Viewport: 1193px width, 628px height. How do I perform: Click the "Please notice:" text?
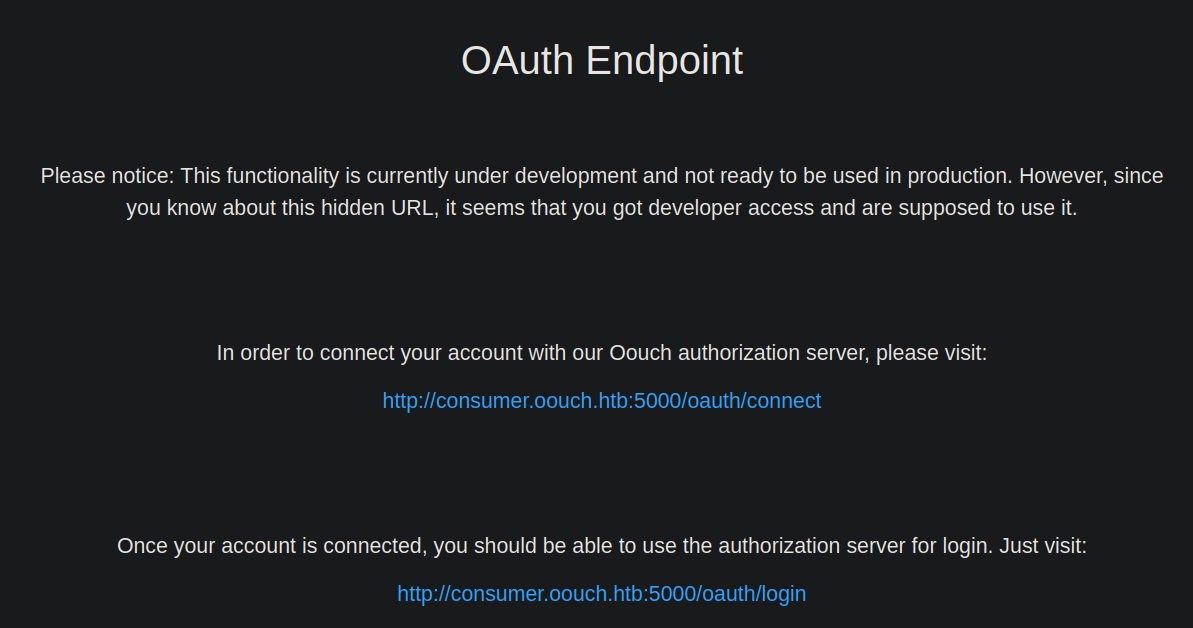(x=107, y=176)
